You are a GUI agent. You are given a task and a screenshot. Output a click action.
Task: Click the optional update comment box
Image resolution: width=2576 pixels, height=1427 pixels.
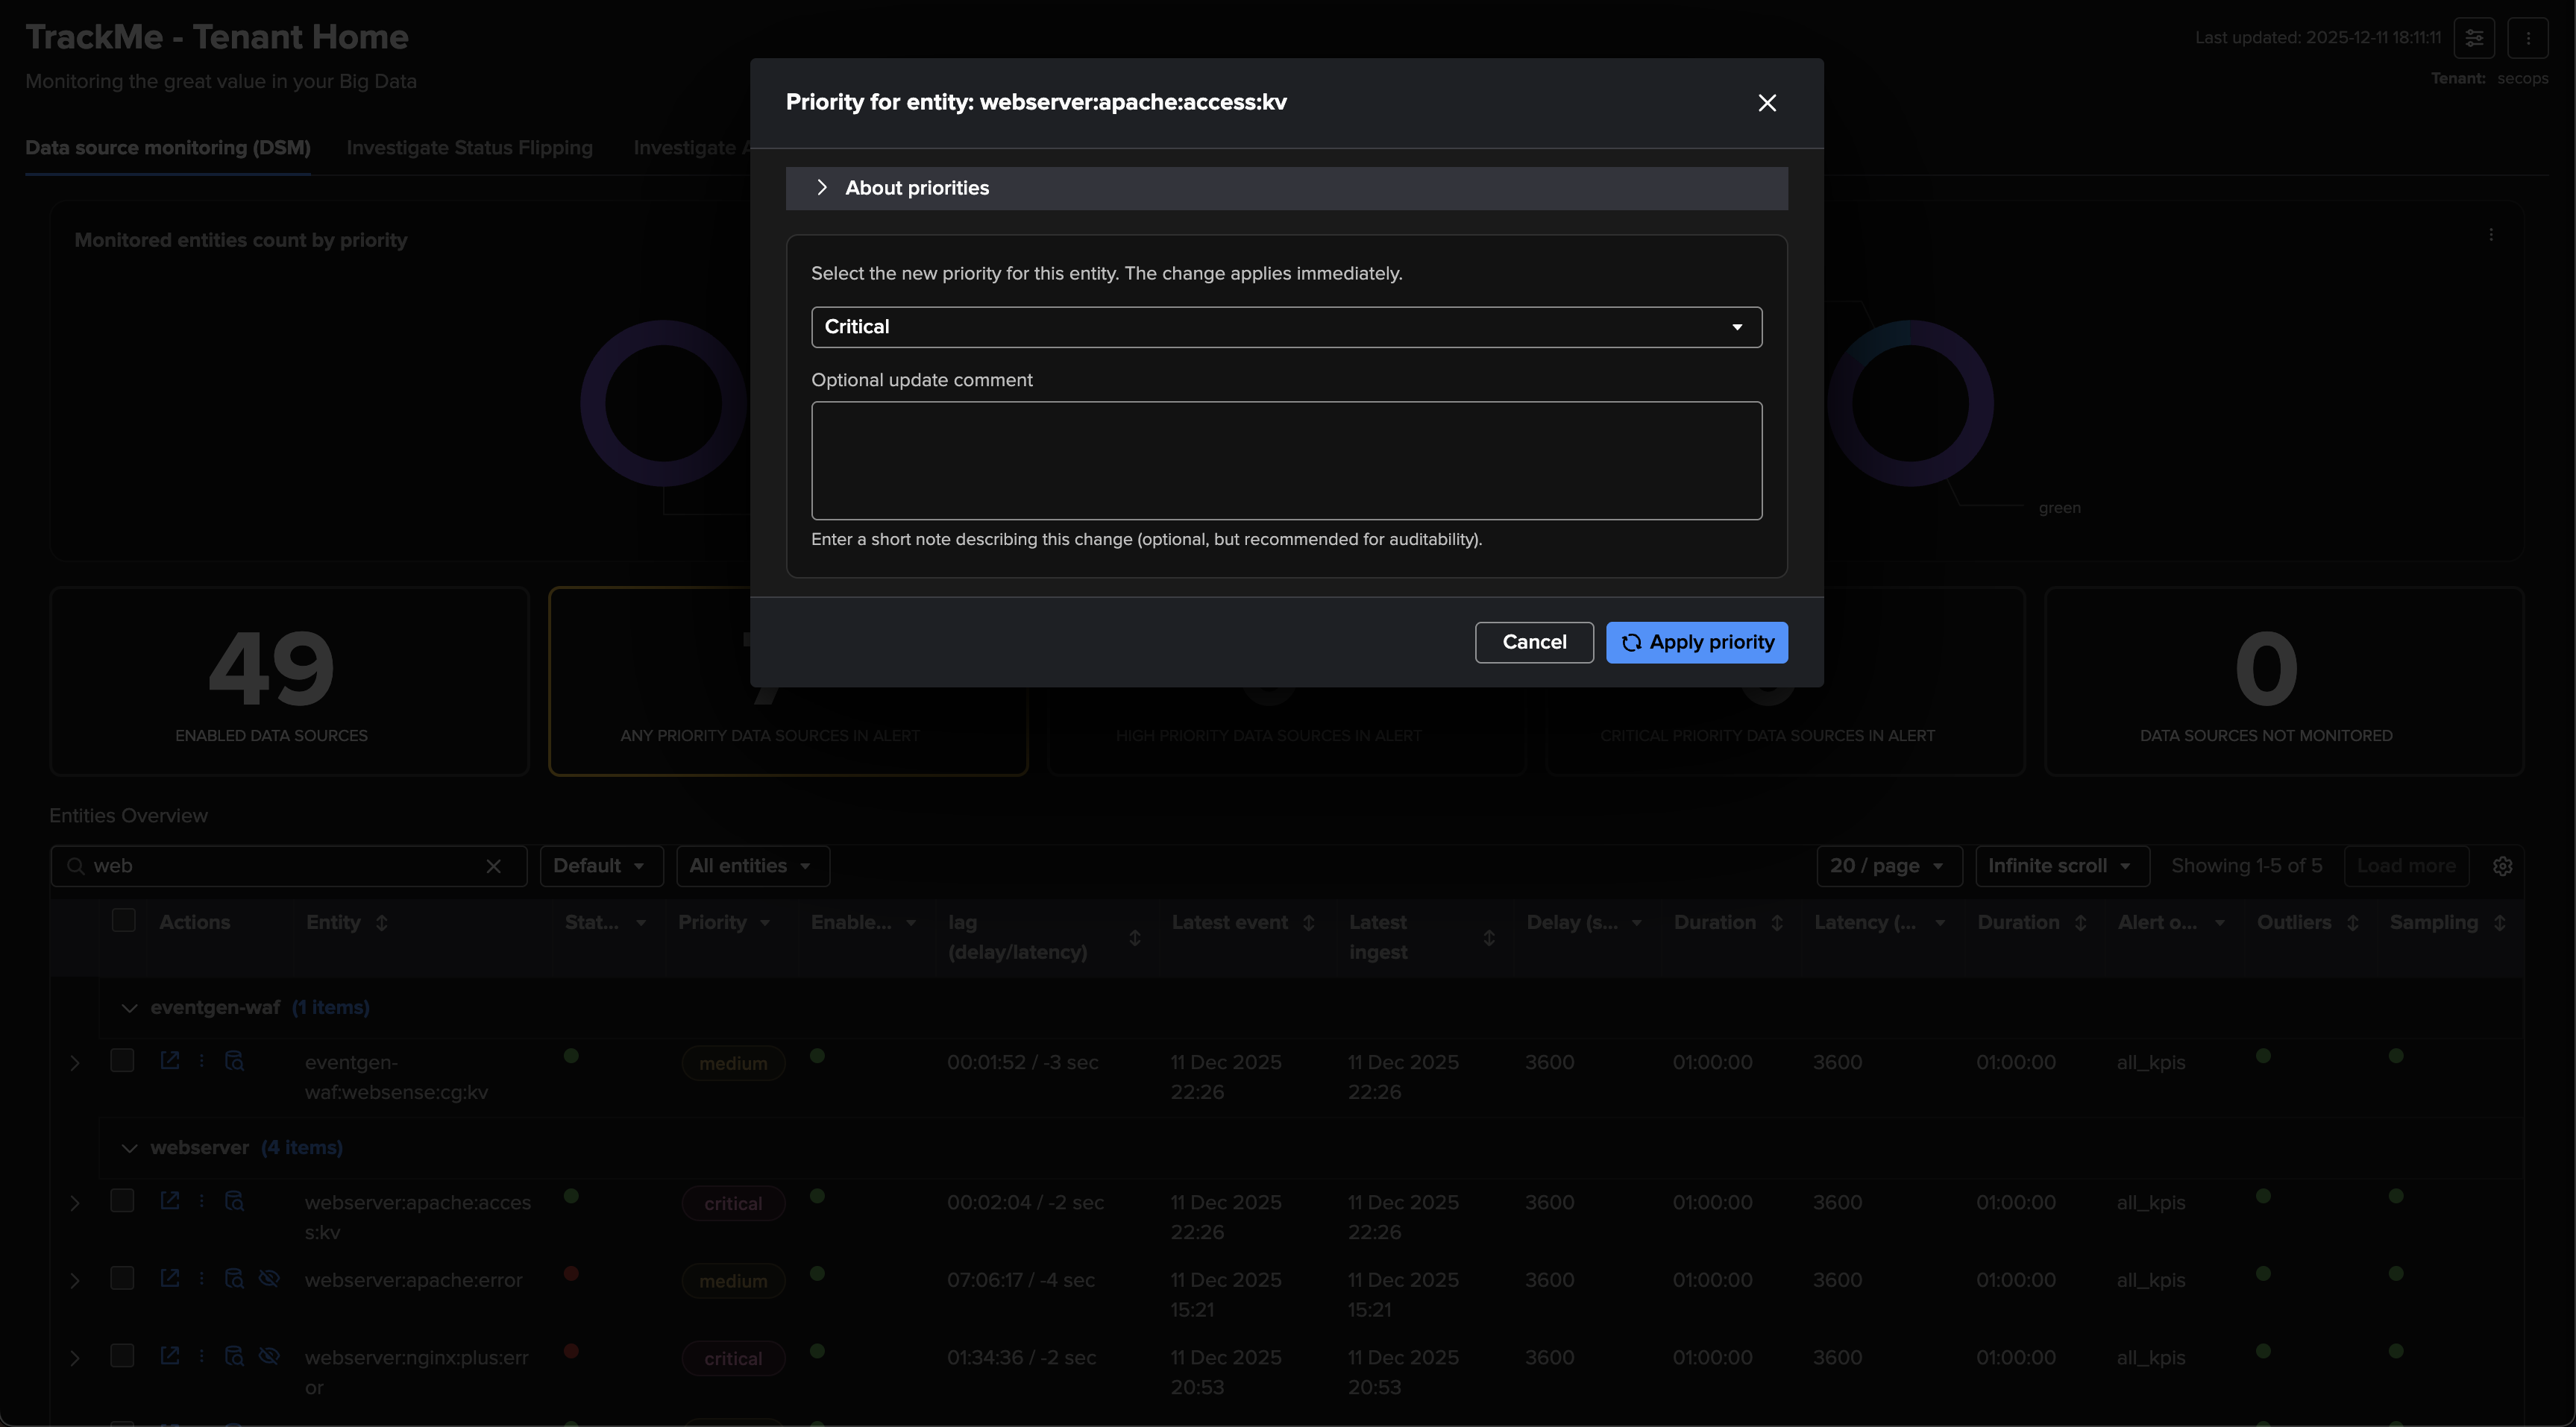click(x=1286, y=461)
